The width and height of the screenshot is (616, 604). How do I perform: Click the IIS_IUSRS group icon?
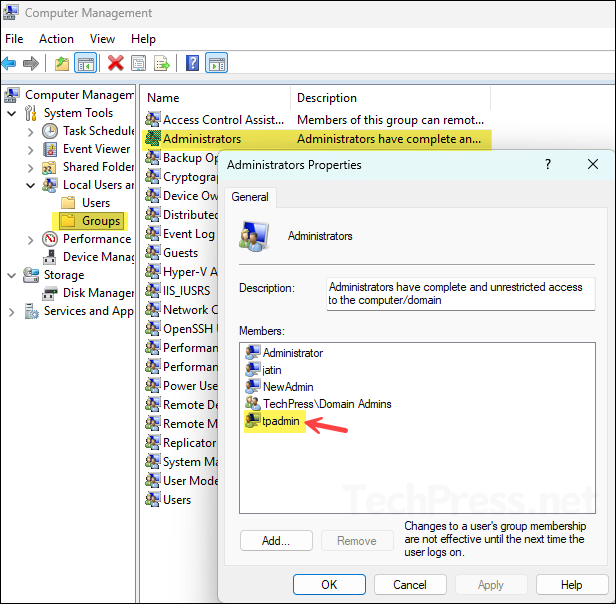click(x=152, y=290)
